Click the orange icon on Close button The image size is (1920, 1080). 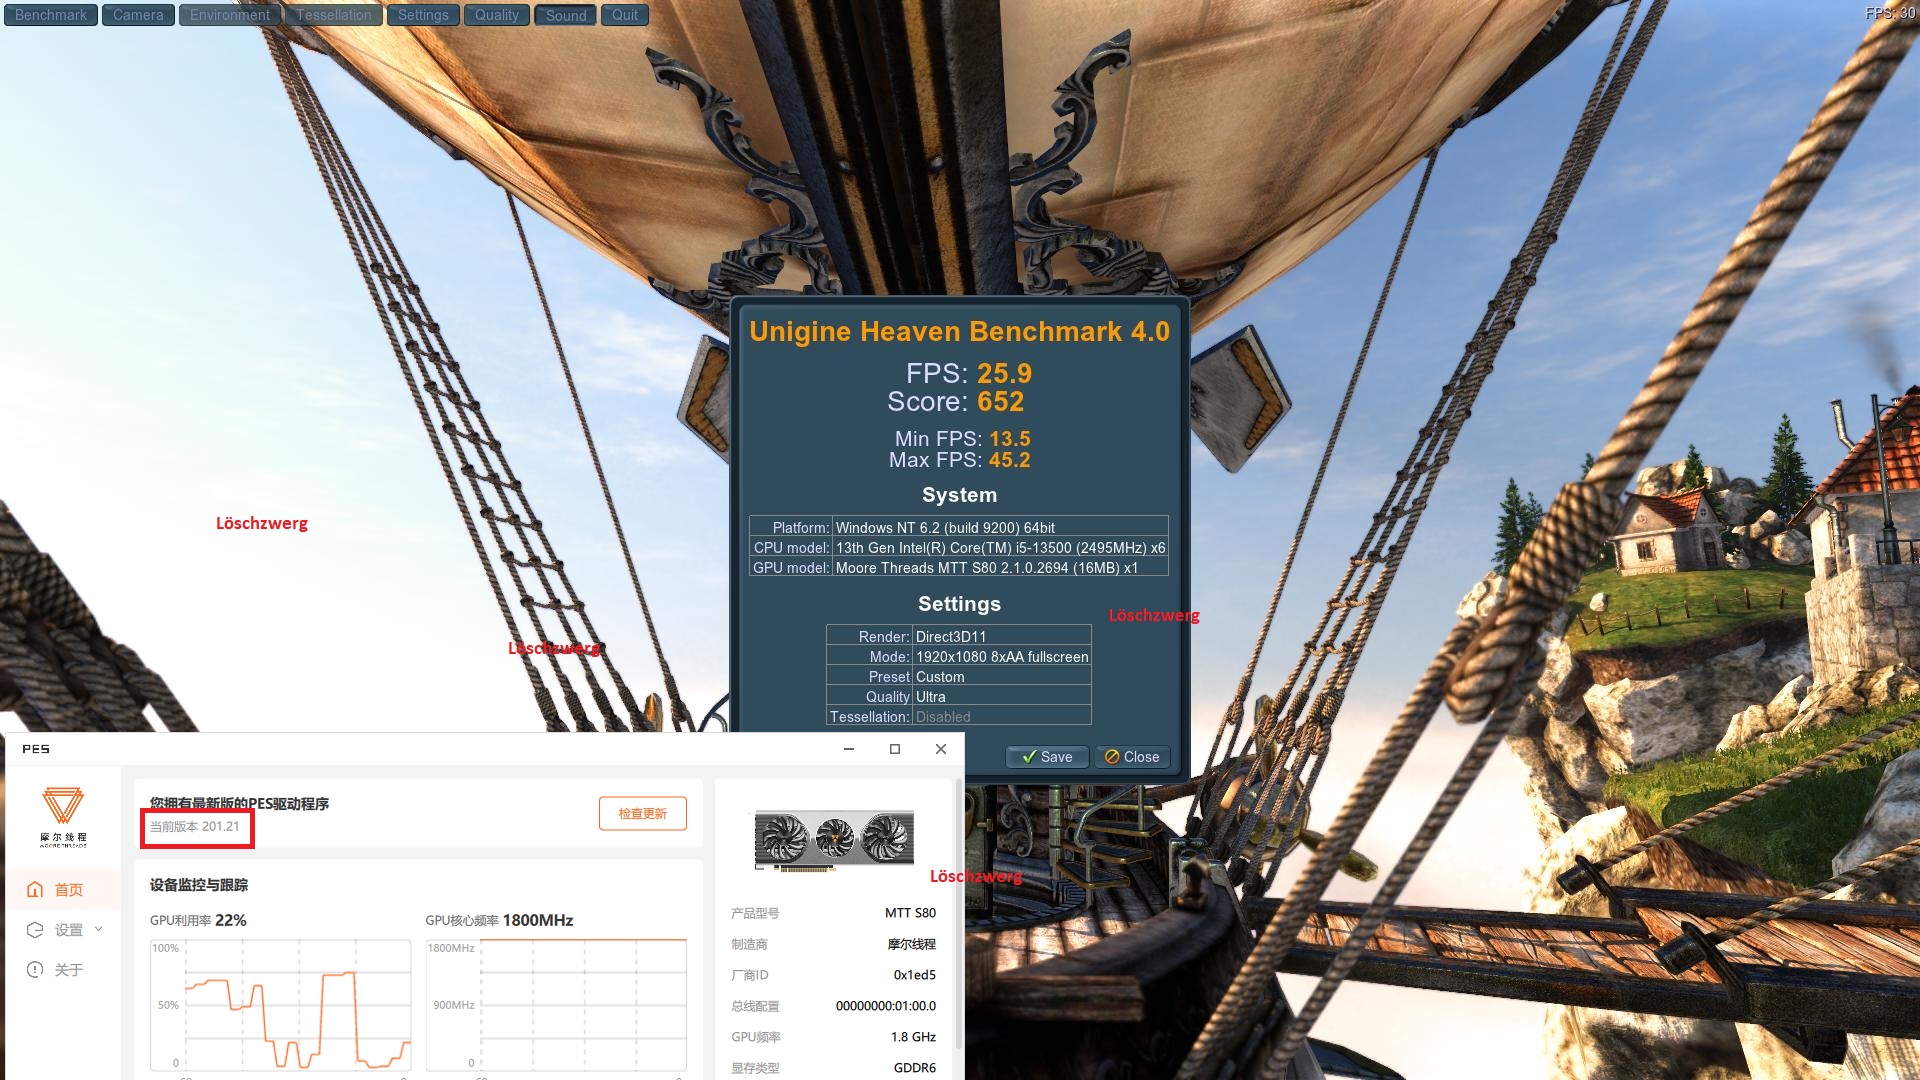[x=1112, y=757]
